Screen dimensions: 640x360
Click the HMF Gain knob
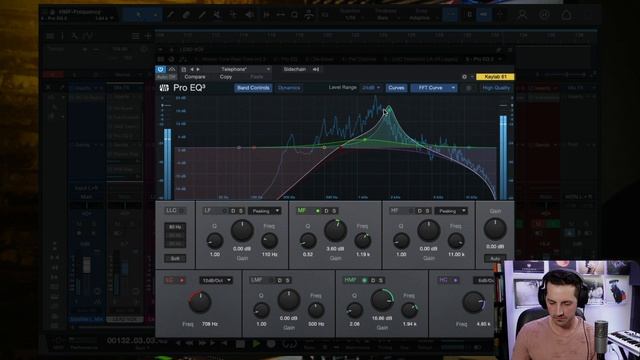pyautogui.click(x=382, y=300)
